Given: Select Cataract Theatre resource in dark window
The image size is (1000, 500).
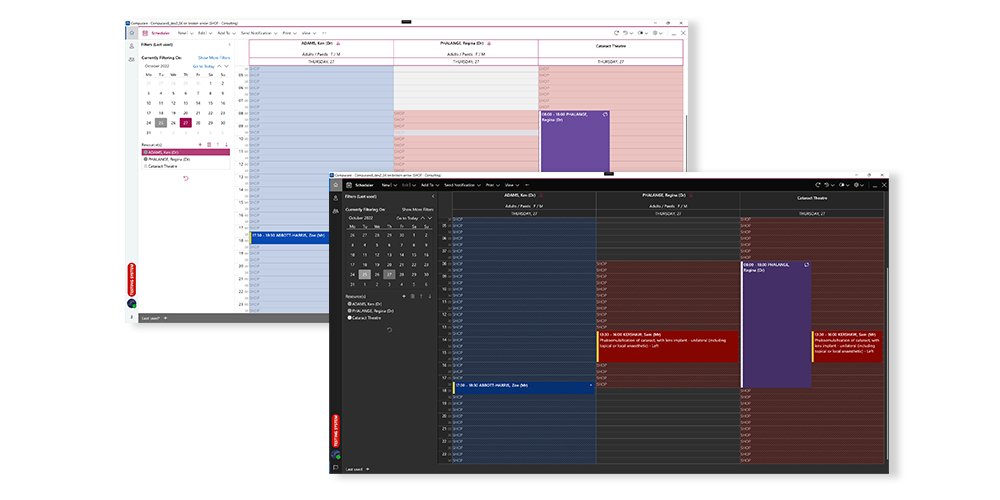Looking at the screenshot, I should [x=365, y=318].
